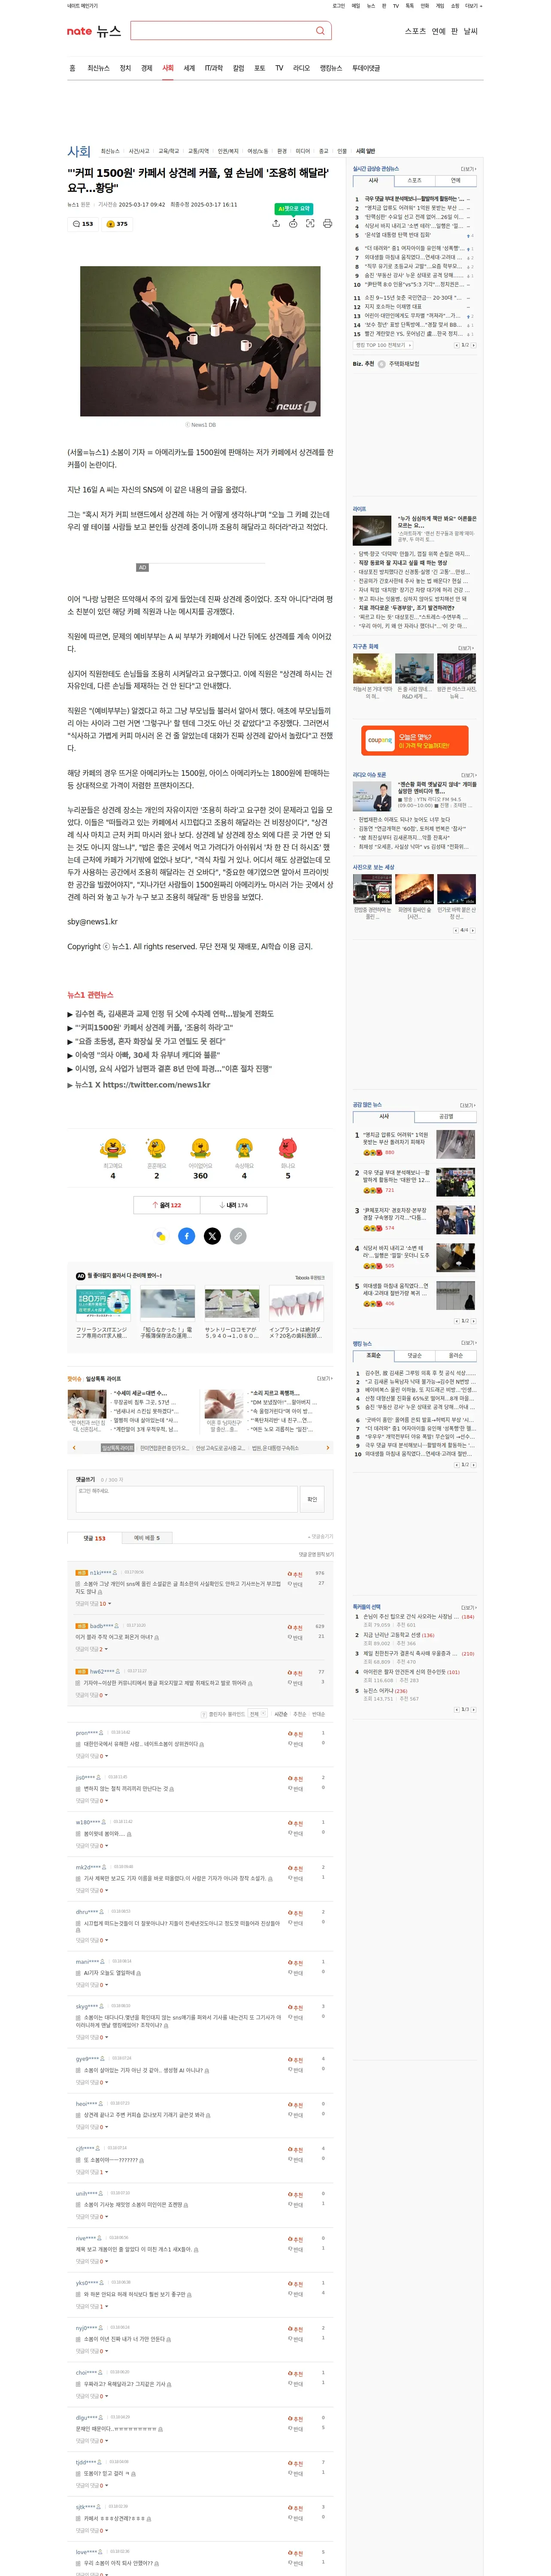Image resolution: width=551 pixels, height=2576 pixels.
Task: Select 스포츠 tab in 실시간 급상승 panel
Action: point(414,181)
